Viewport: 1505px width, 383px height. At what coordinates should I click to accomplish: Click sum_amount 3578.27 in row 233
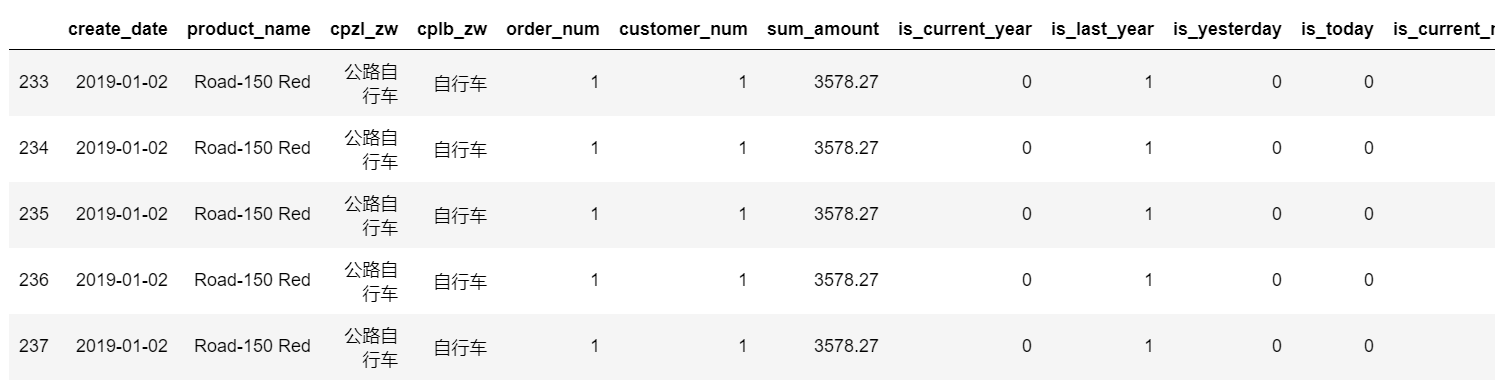click(846, 82)
